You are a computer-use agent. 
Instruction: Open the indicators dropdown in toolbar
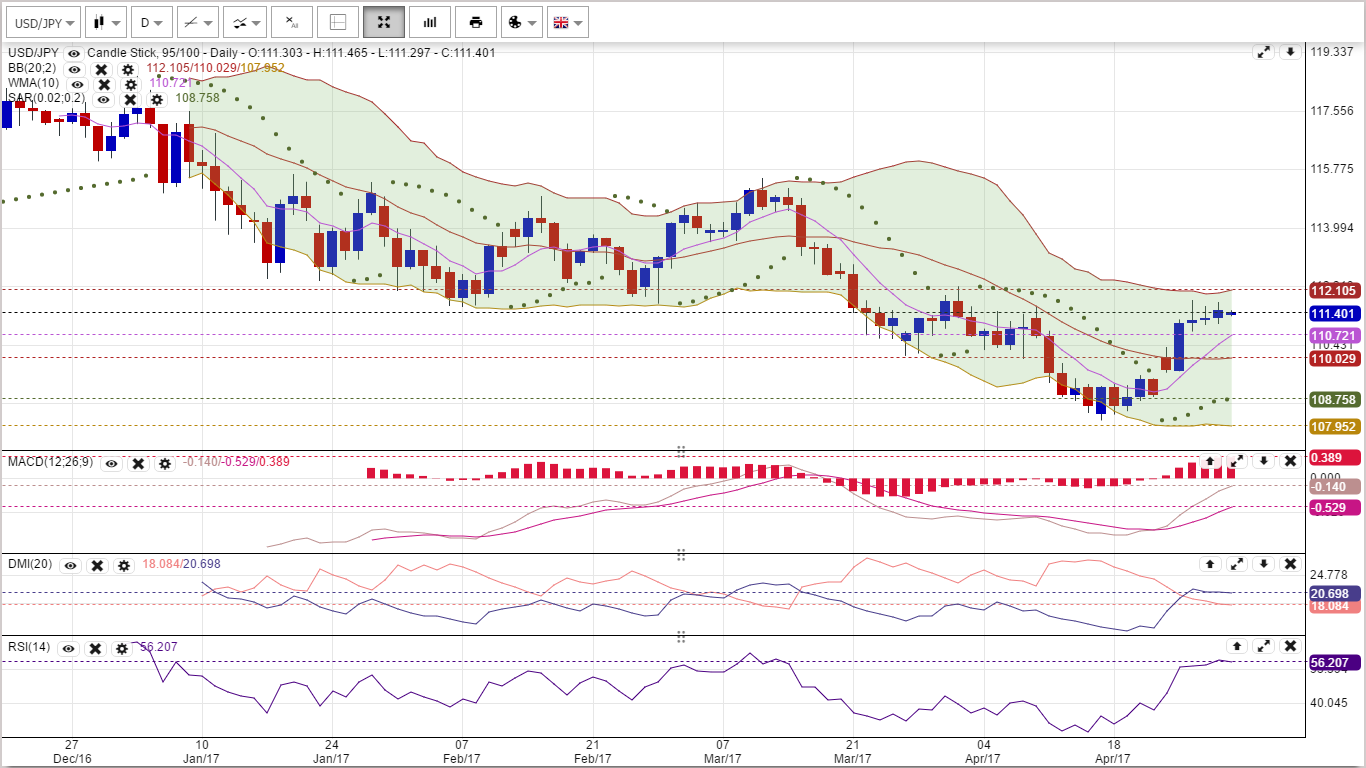pos(243,22)
